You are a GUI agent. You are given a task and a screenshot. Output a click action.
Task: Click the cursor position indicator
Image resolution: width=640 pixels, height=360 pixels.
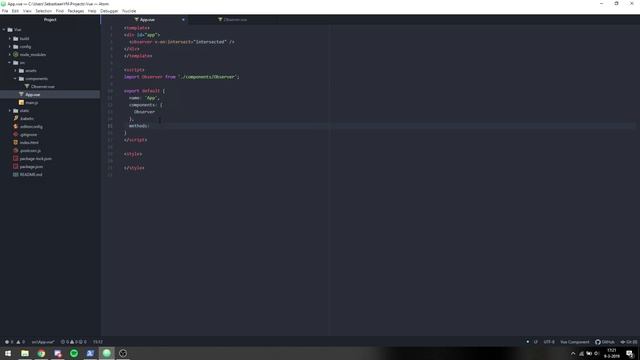(98, 342)
